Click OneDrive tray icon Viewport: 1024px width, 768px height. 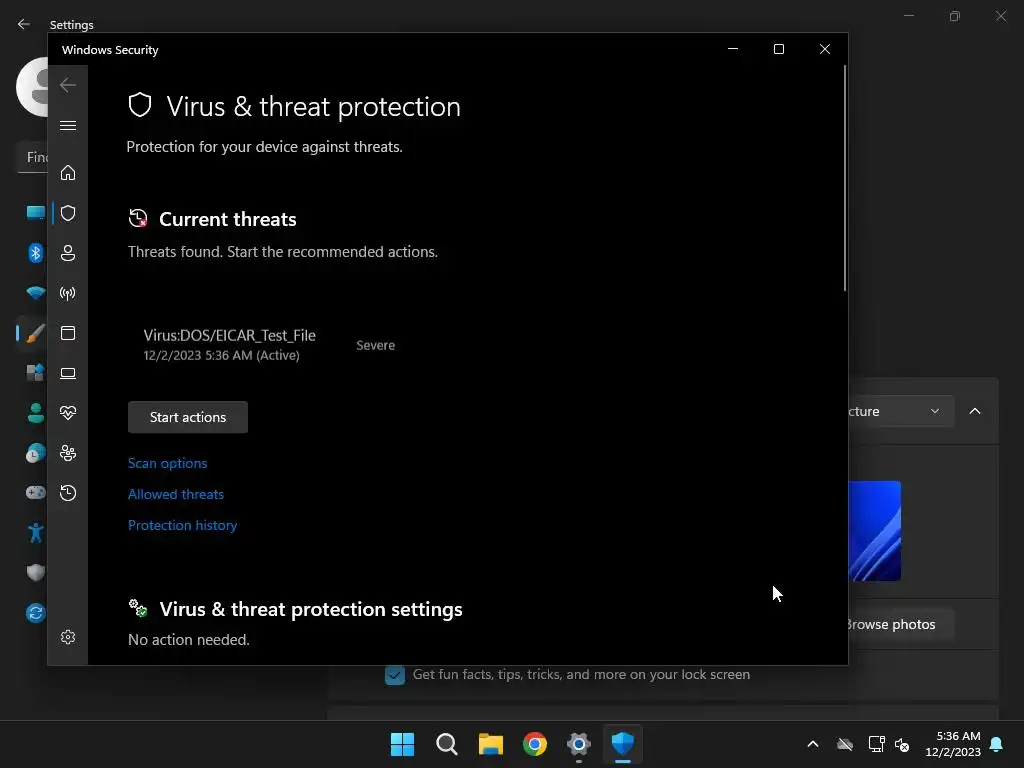[845, 744]
